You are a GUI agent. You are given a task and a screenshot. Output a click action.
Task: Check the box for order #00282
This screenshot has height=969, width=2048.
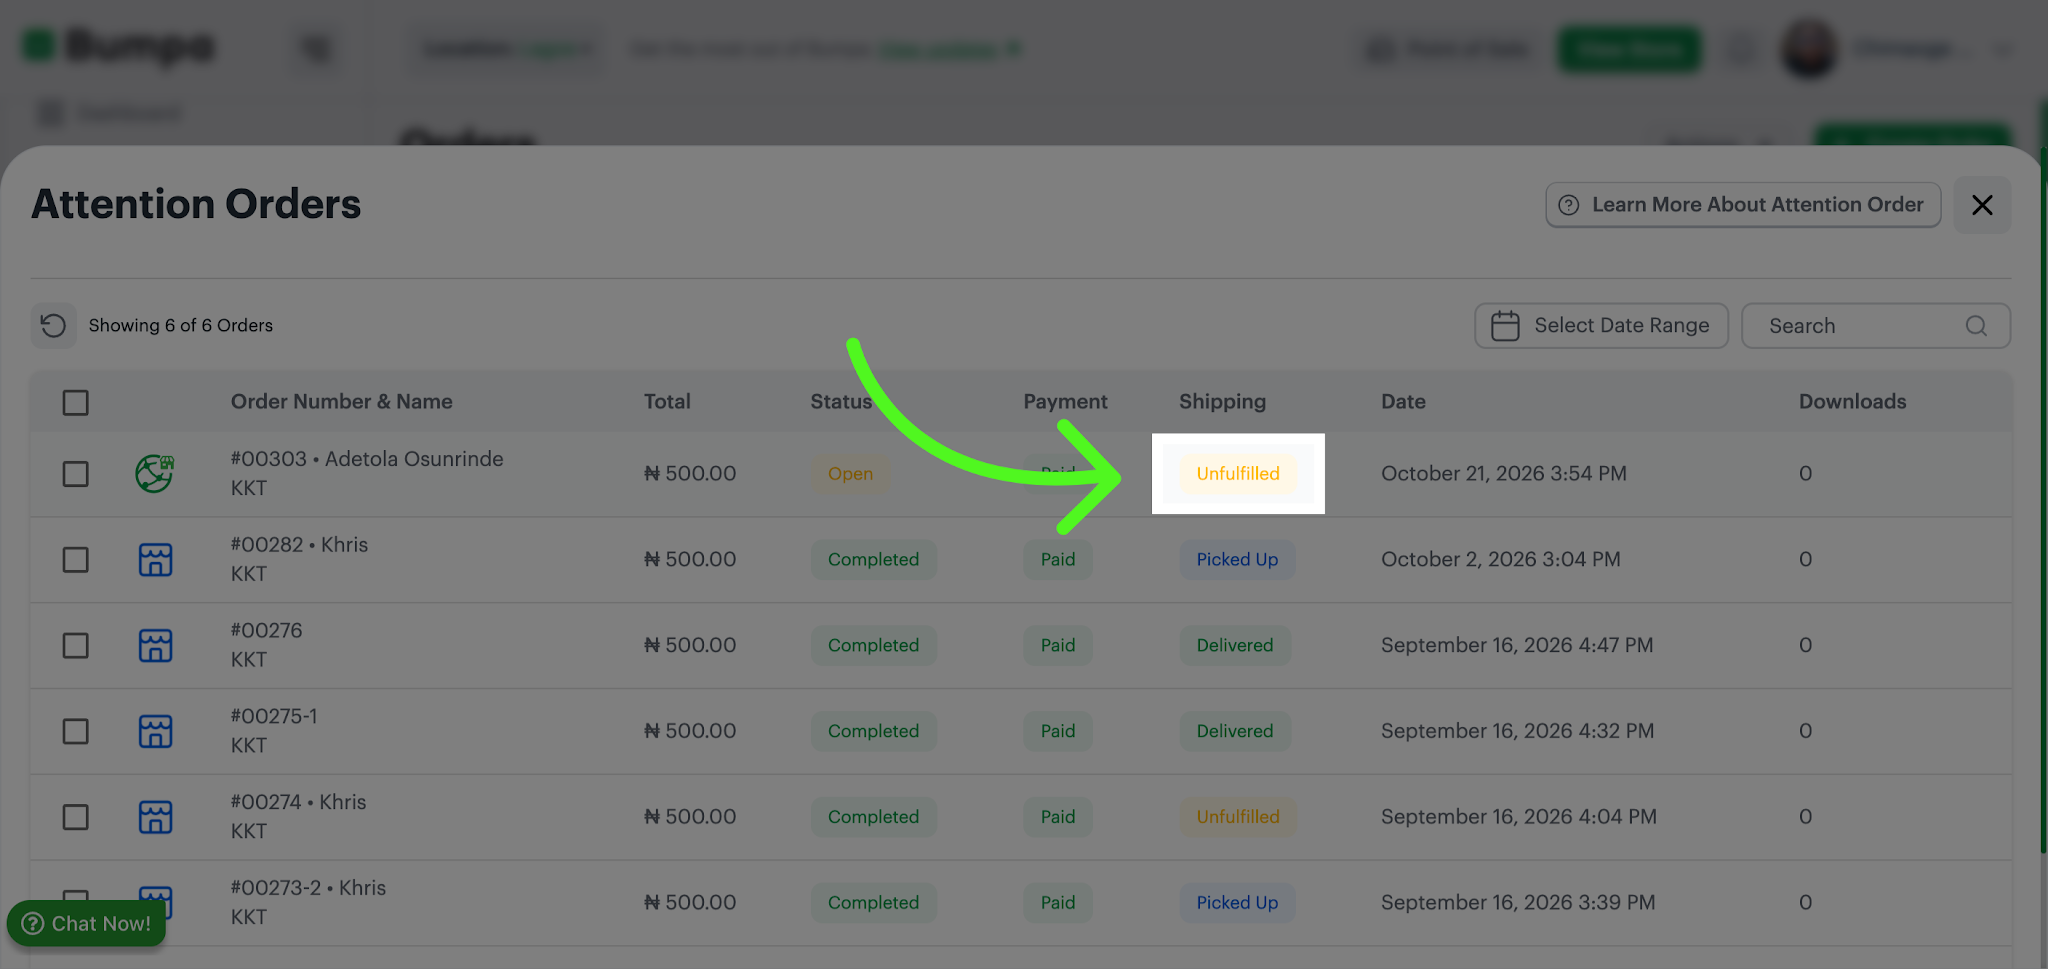pyautogui.click(x=76, y=560)
